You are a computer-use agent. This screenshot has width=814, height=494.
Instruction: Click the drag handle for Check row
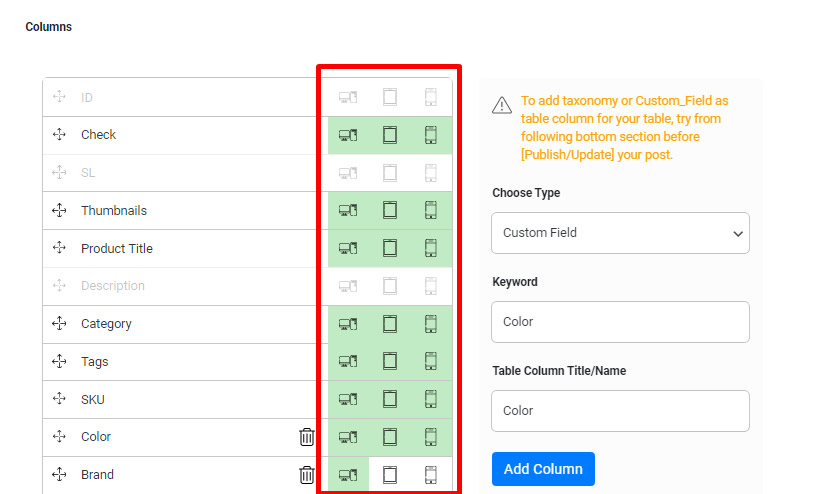coord(59,135)
